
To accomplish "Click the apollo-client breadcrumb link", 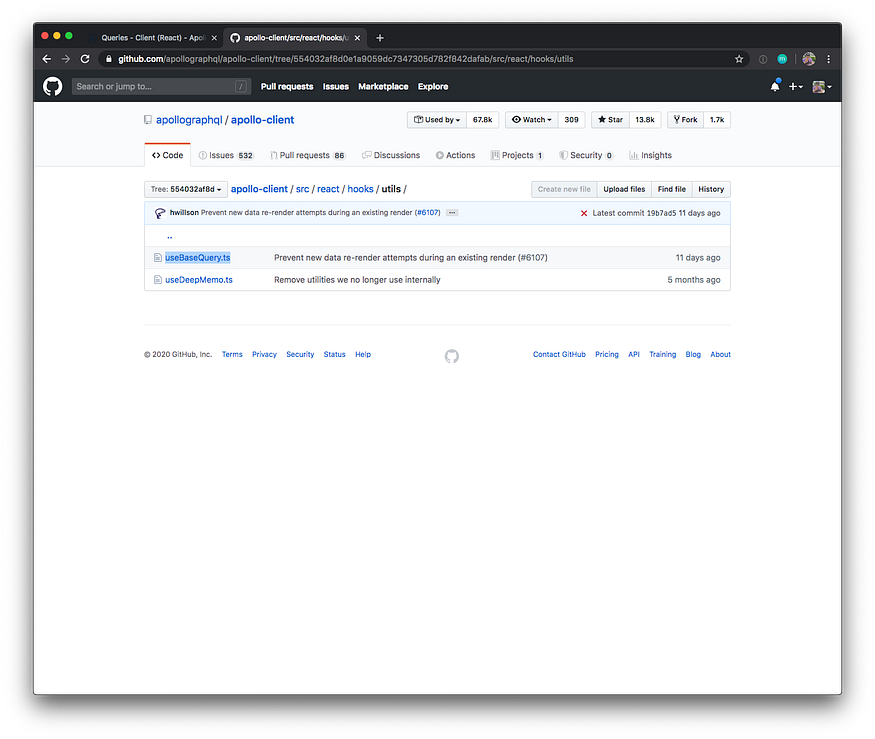I will pos(259,189).
